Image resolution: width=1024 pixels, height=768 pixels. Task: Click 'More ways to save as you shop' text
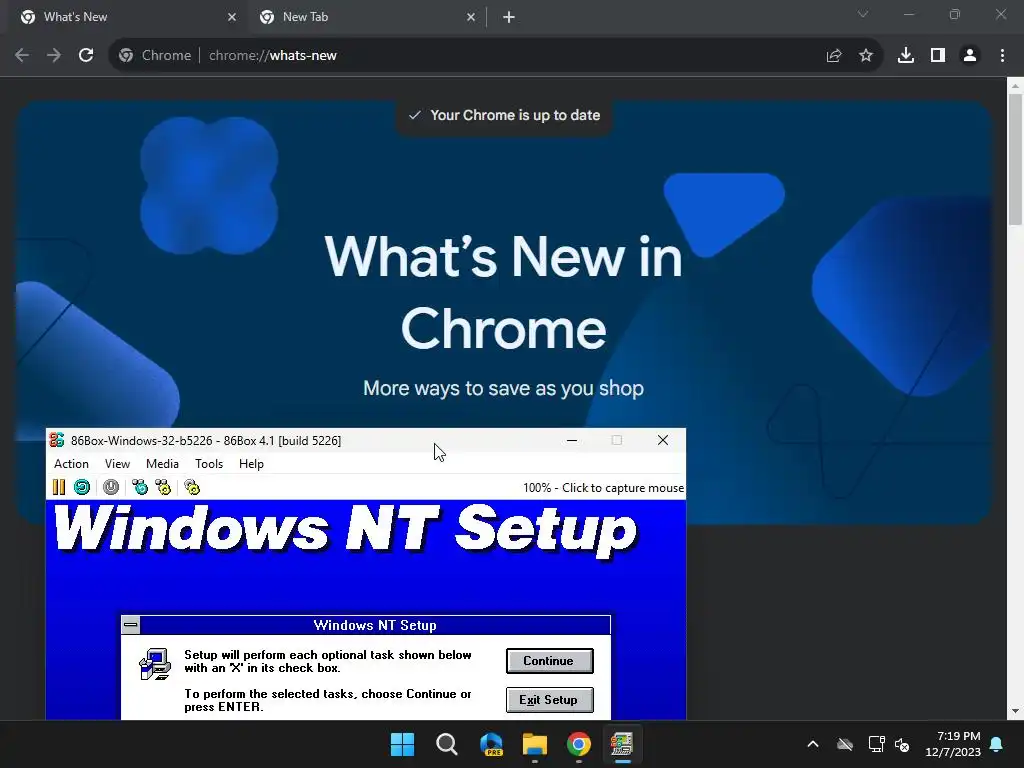coord(504,388)
